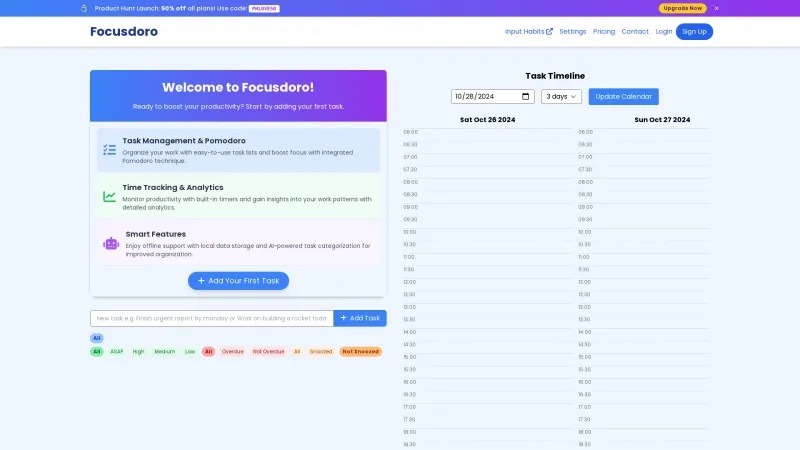This screenshot has width=800, height=450.
Task: Click the robot icon for Smart Features
Action: 111,243
